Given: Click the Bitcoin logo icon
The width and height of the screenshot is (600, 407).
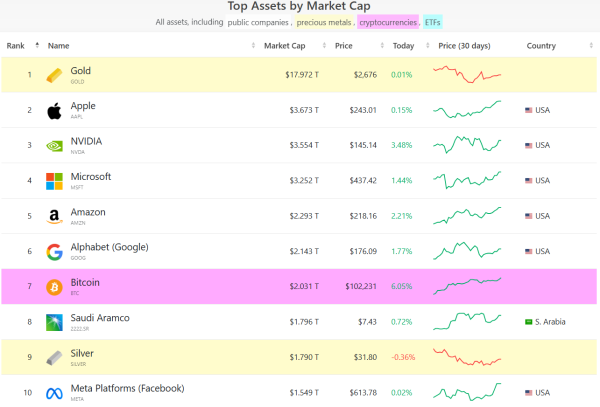Looking at the screenshot, I should tap(54, 287).
